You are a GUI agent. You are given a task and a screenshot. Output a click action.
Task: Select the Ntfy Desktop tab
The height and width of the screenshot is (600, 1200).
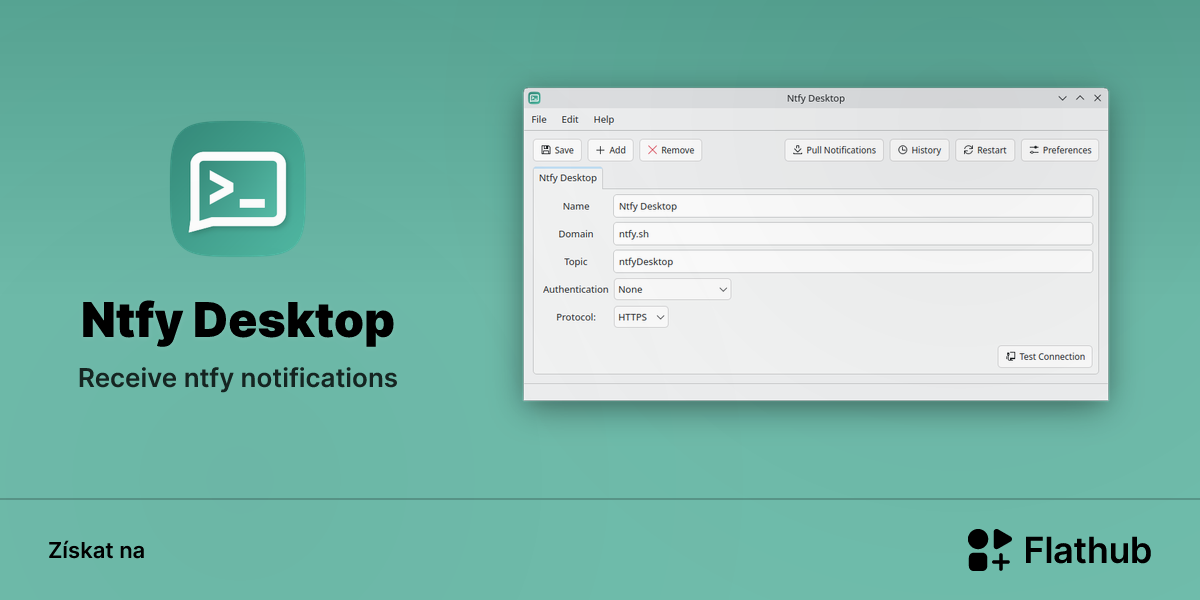click(x=568, y=178)
